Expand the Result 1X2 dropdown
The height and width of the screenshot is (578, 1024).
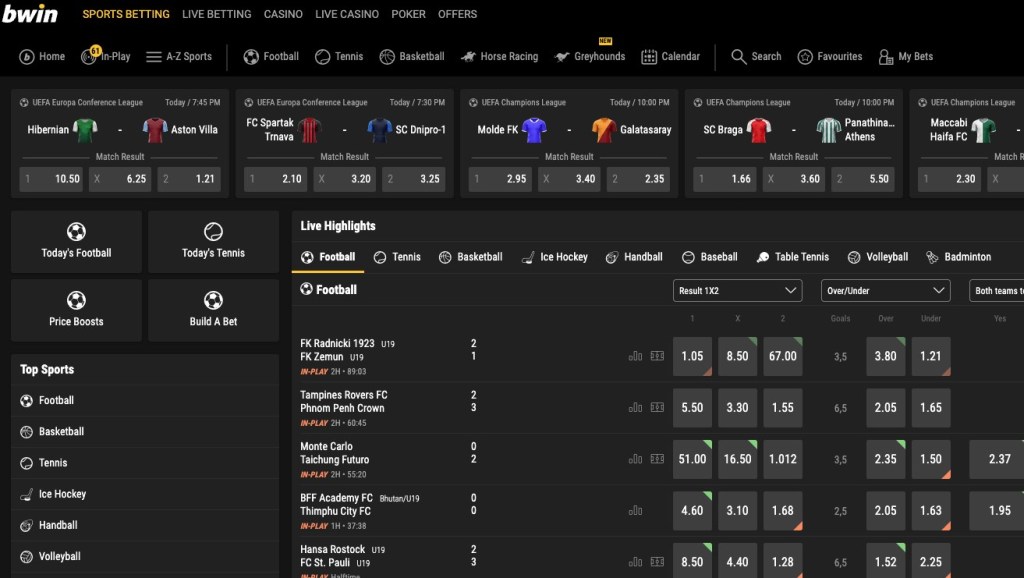[737, 291]
